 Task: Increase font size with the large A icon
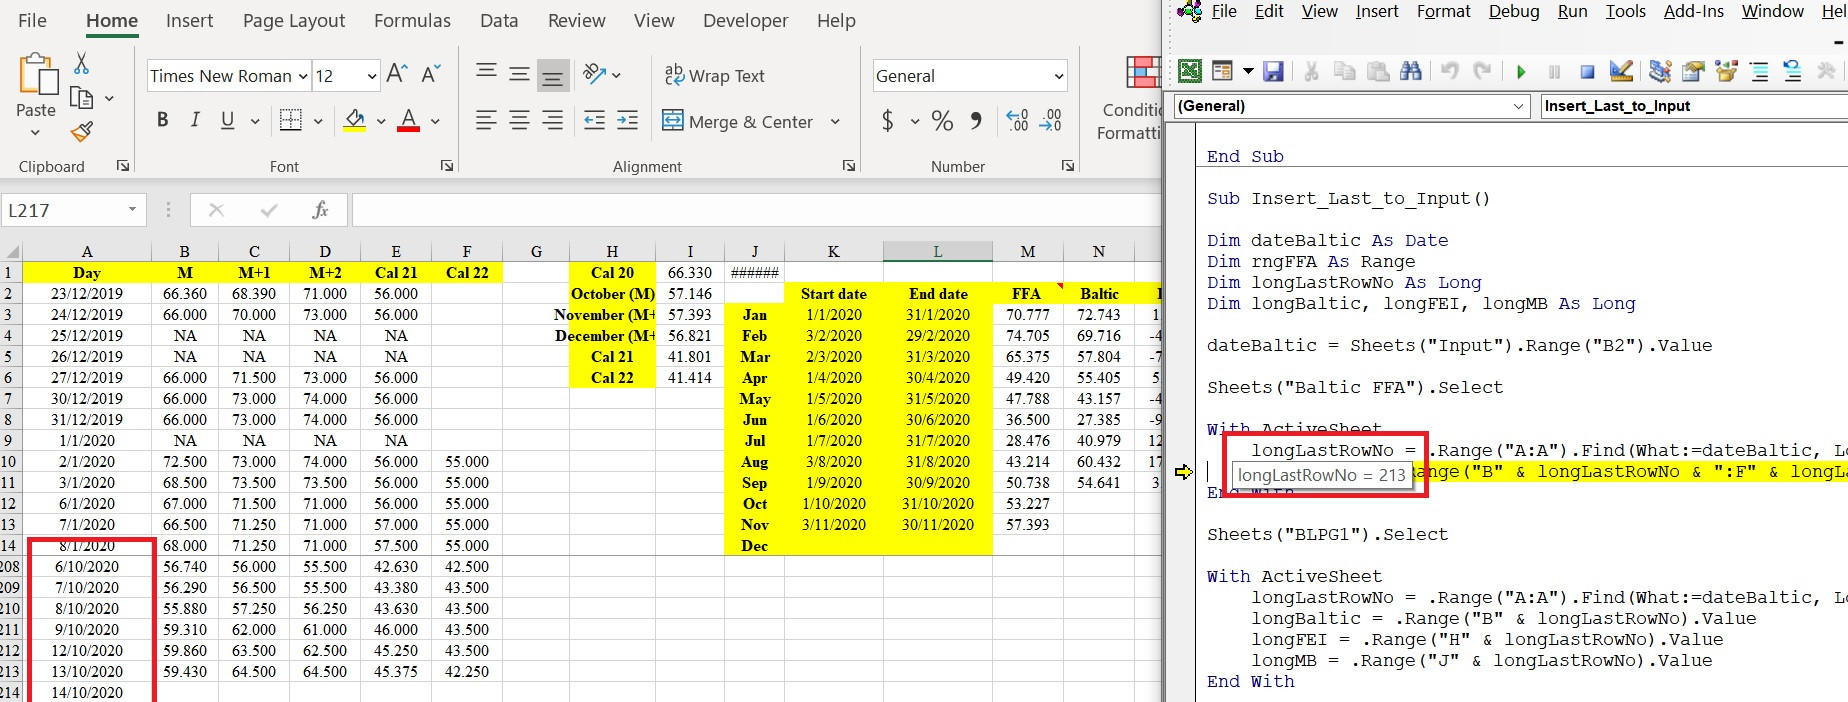[397, 74]
